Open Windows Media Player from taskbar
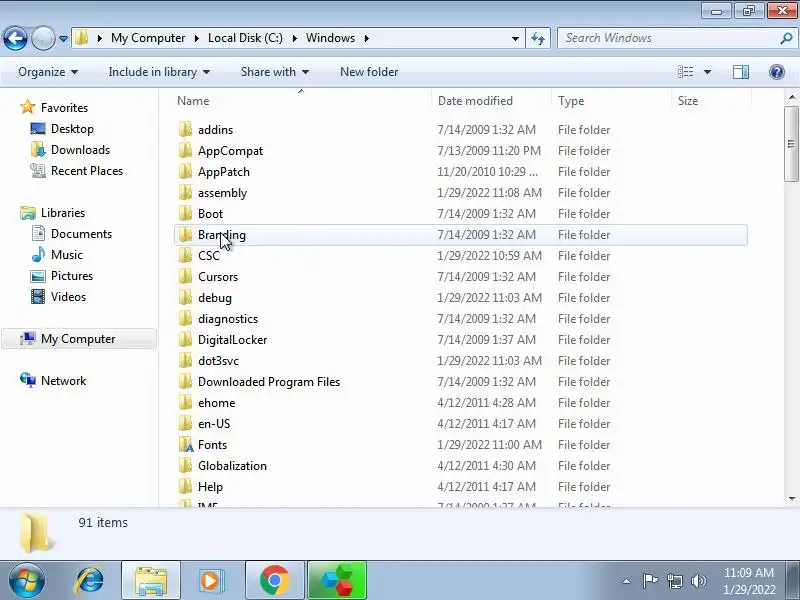 (x=211, y=581)
